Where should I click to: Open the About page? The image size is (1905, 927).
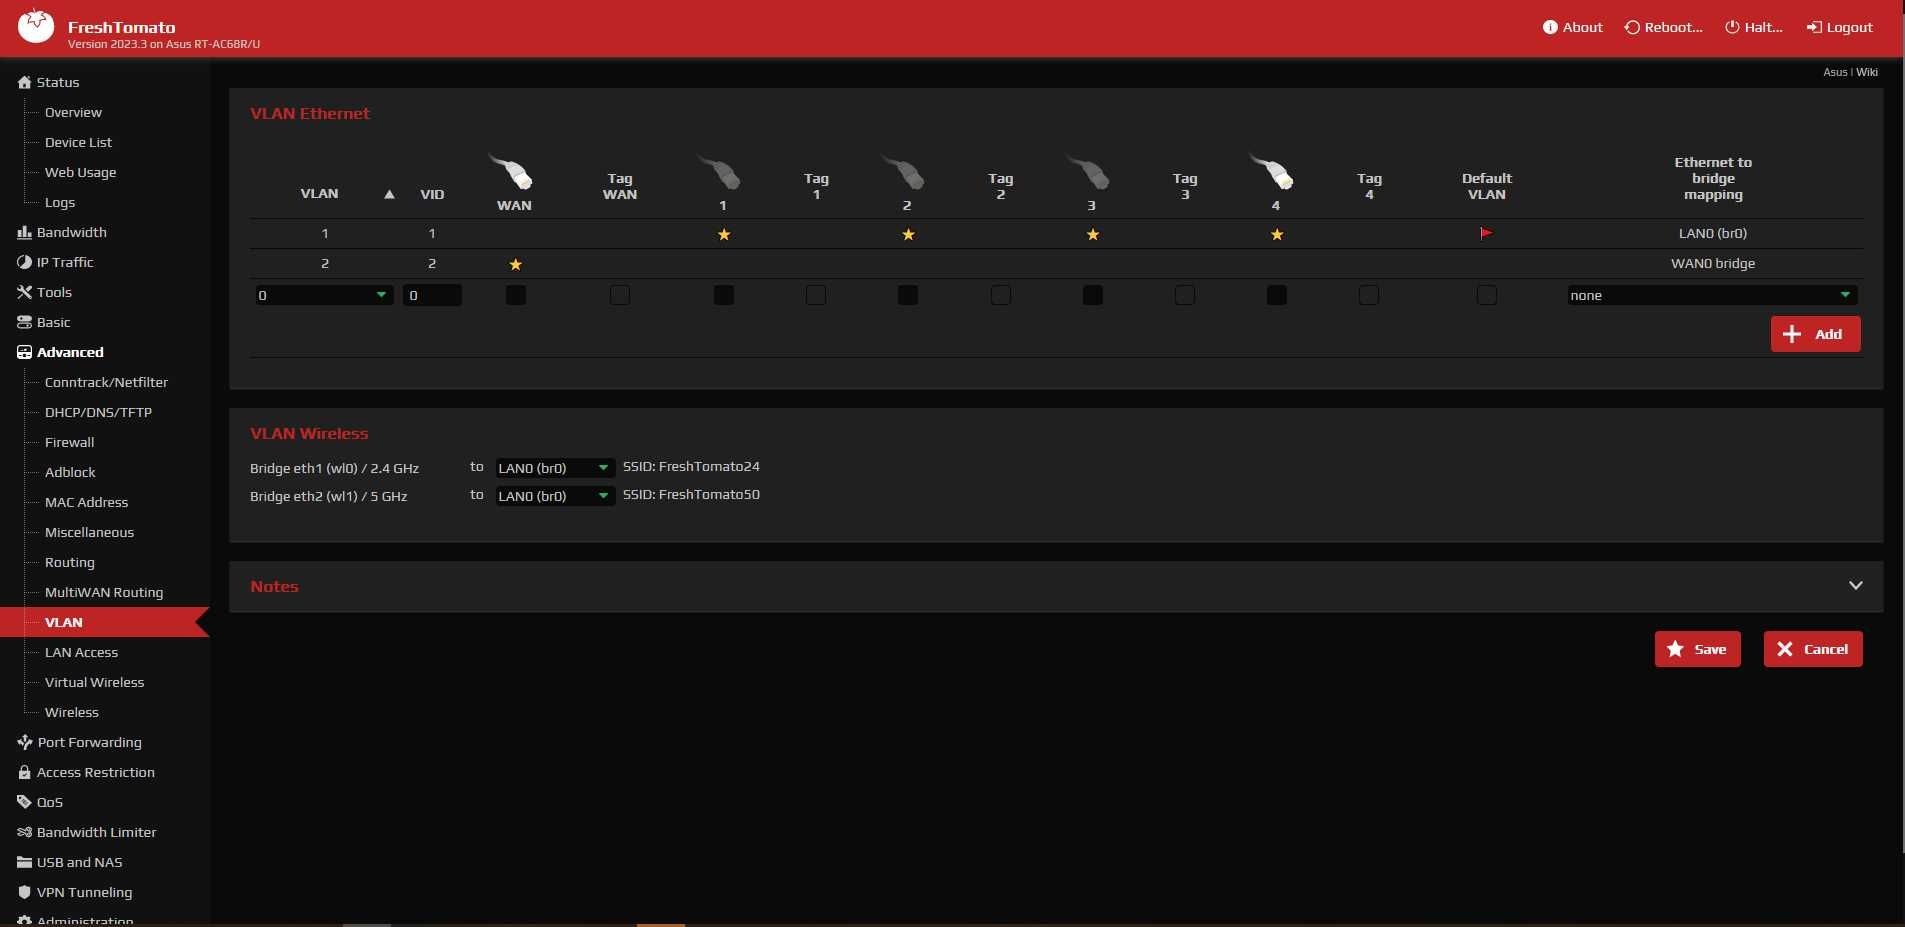[1572, 28]
